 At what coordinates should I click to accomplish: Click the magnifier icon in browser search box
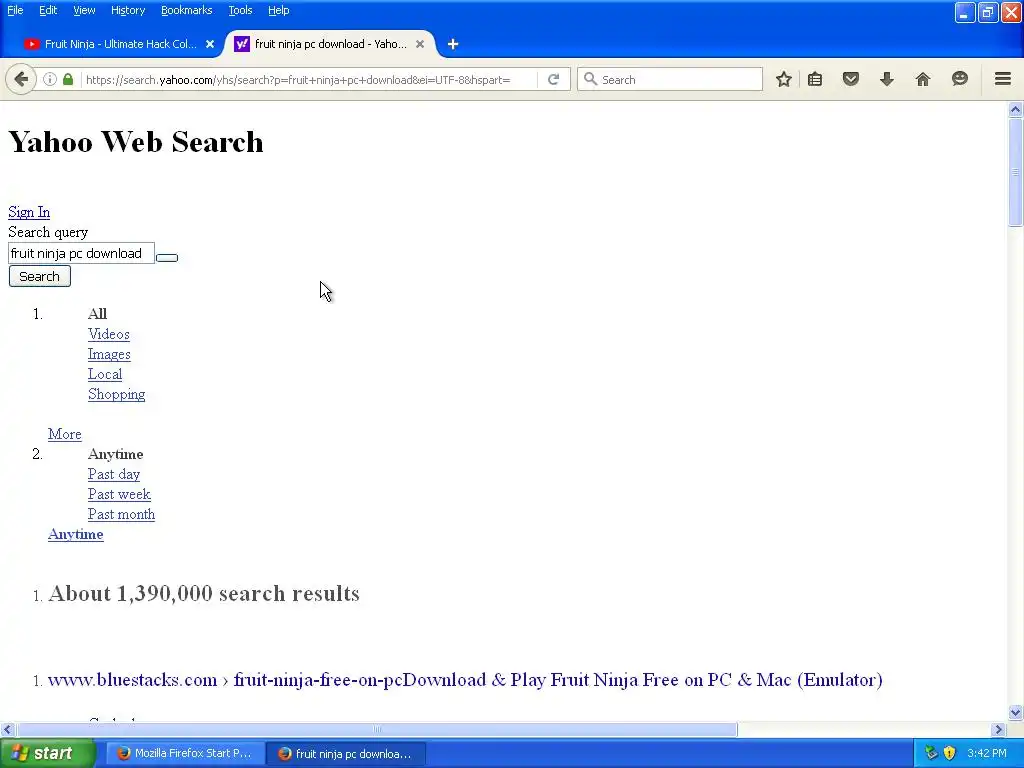coord(590,80)
